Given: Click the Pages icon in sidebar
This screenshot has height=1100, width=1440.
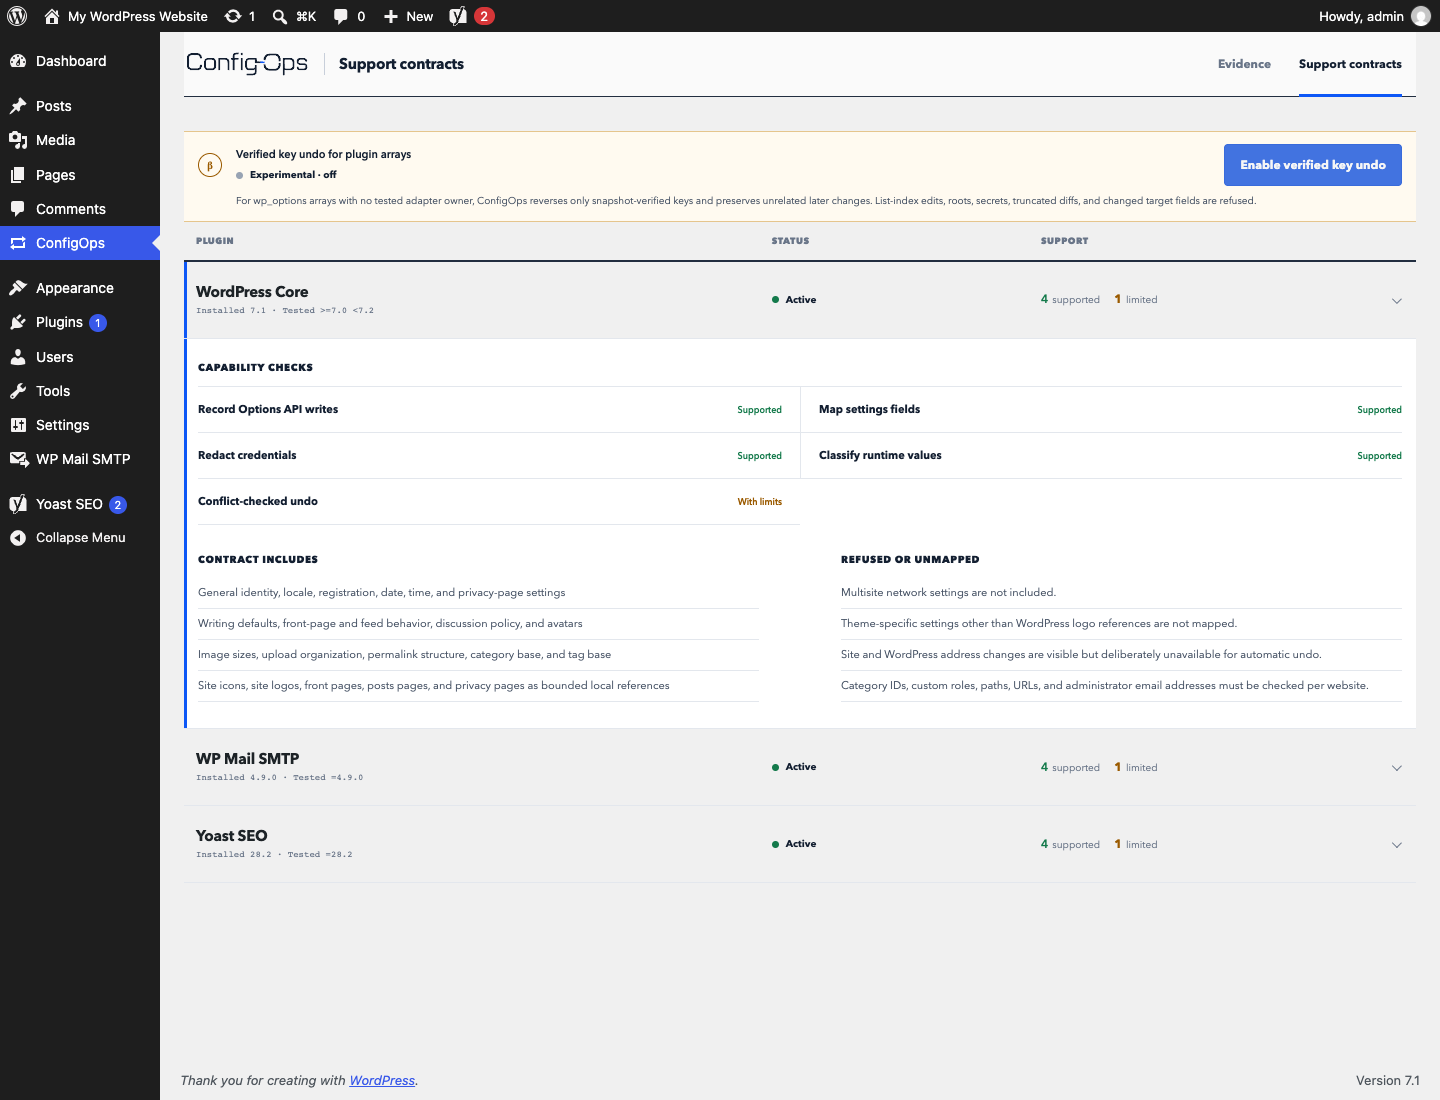Looking at the screenshot, I should tap(18, 175).
